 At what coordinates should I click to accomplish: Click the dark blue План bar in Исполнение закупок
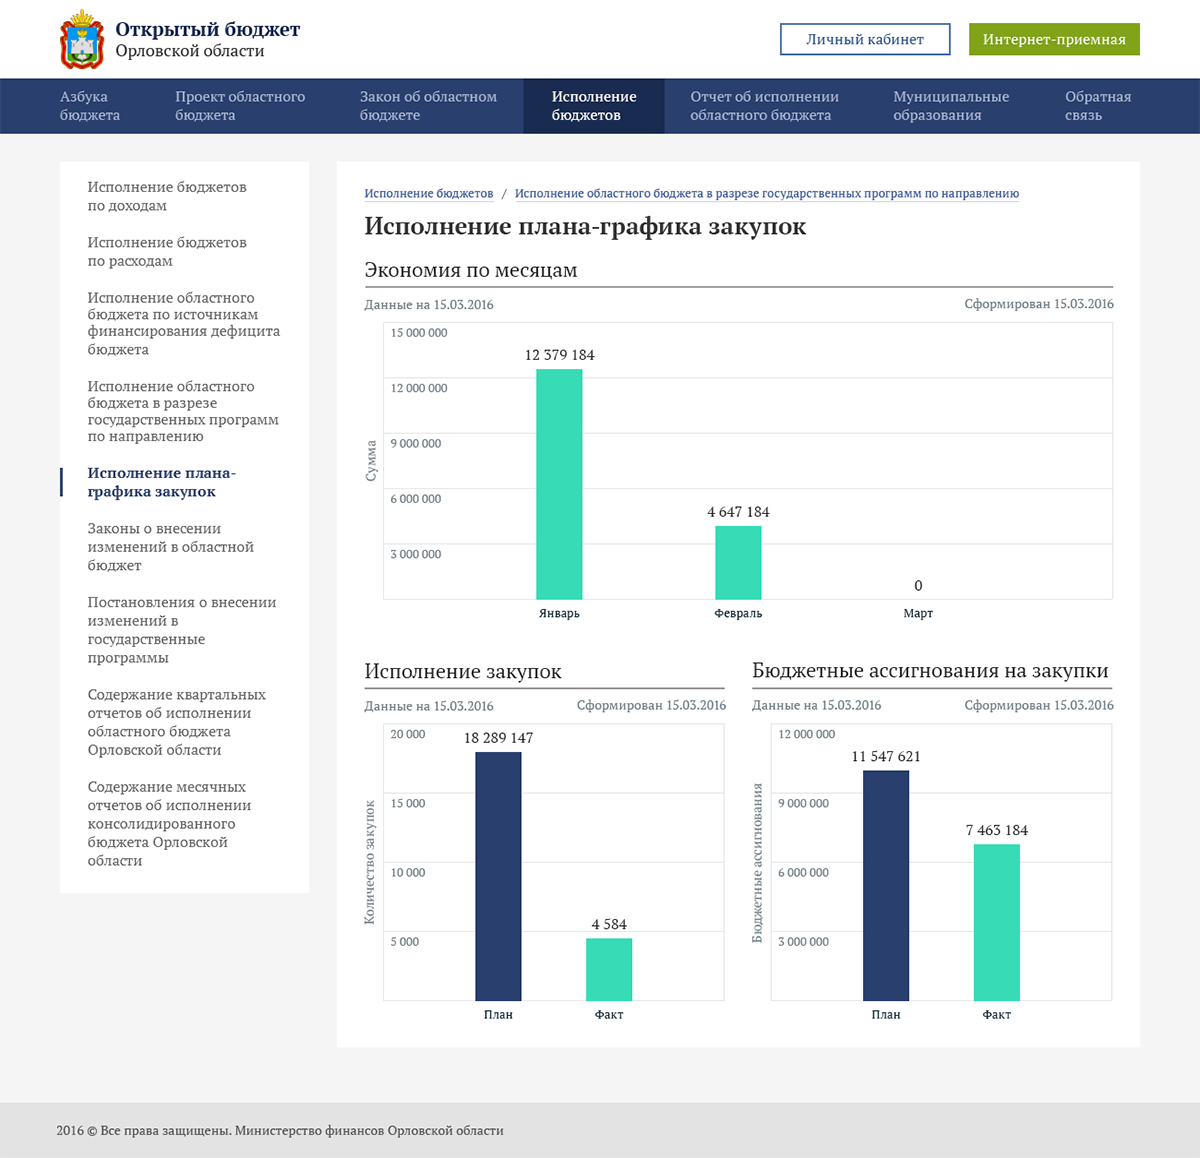[498, 876]
